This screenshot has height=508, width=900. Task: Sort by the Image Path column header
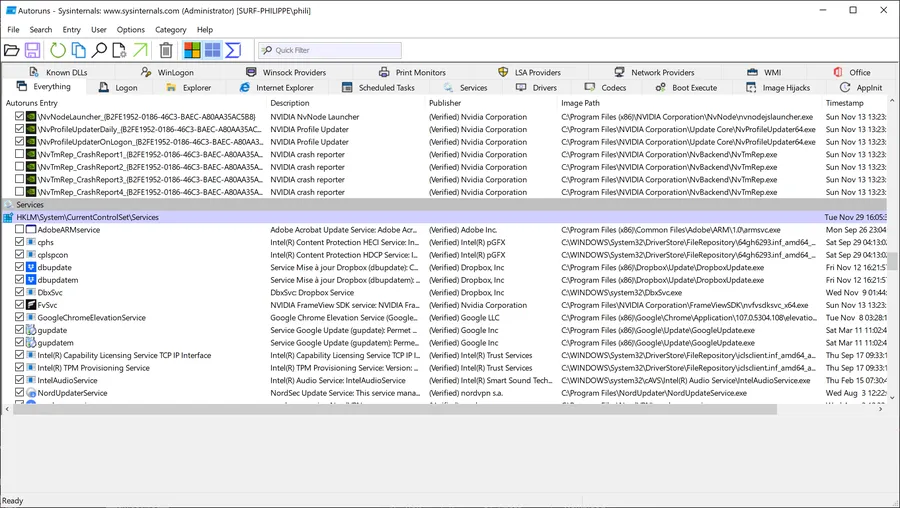coord(690,103)
